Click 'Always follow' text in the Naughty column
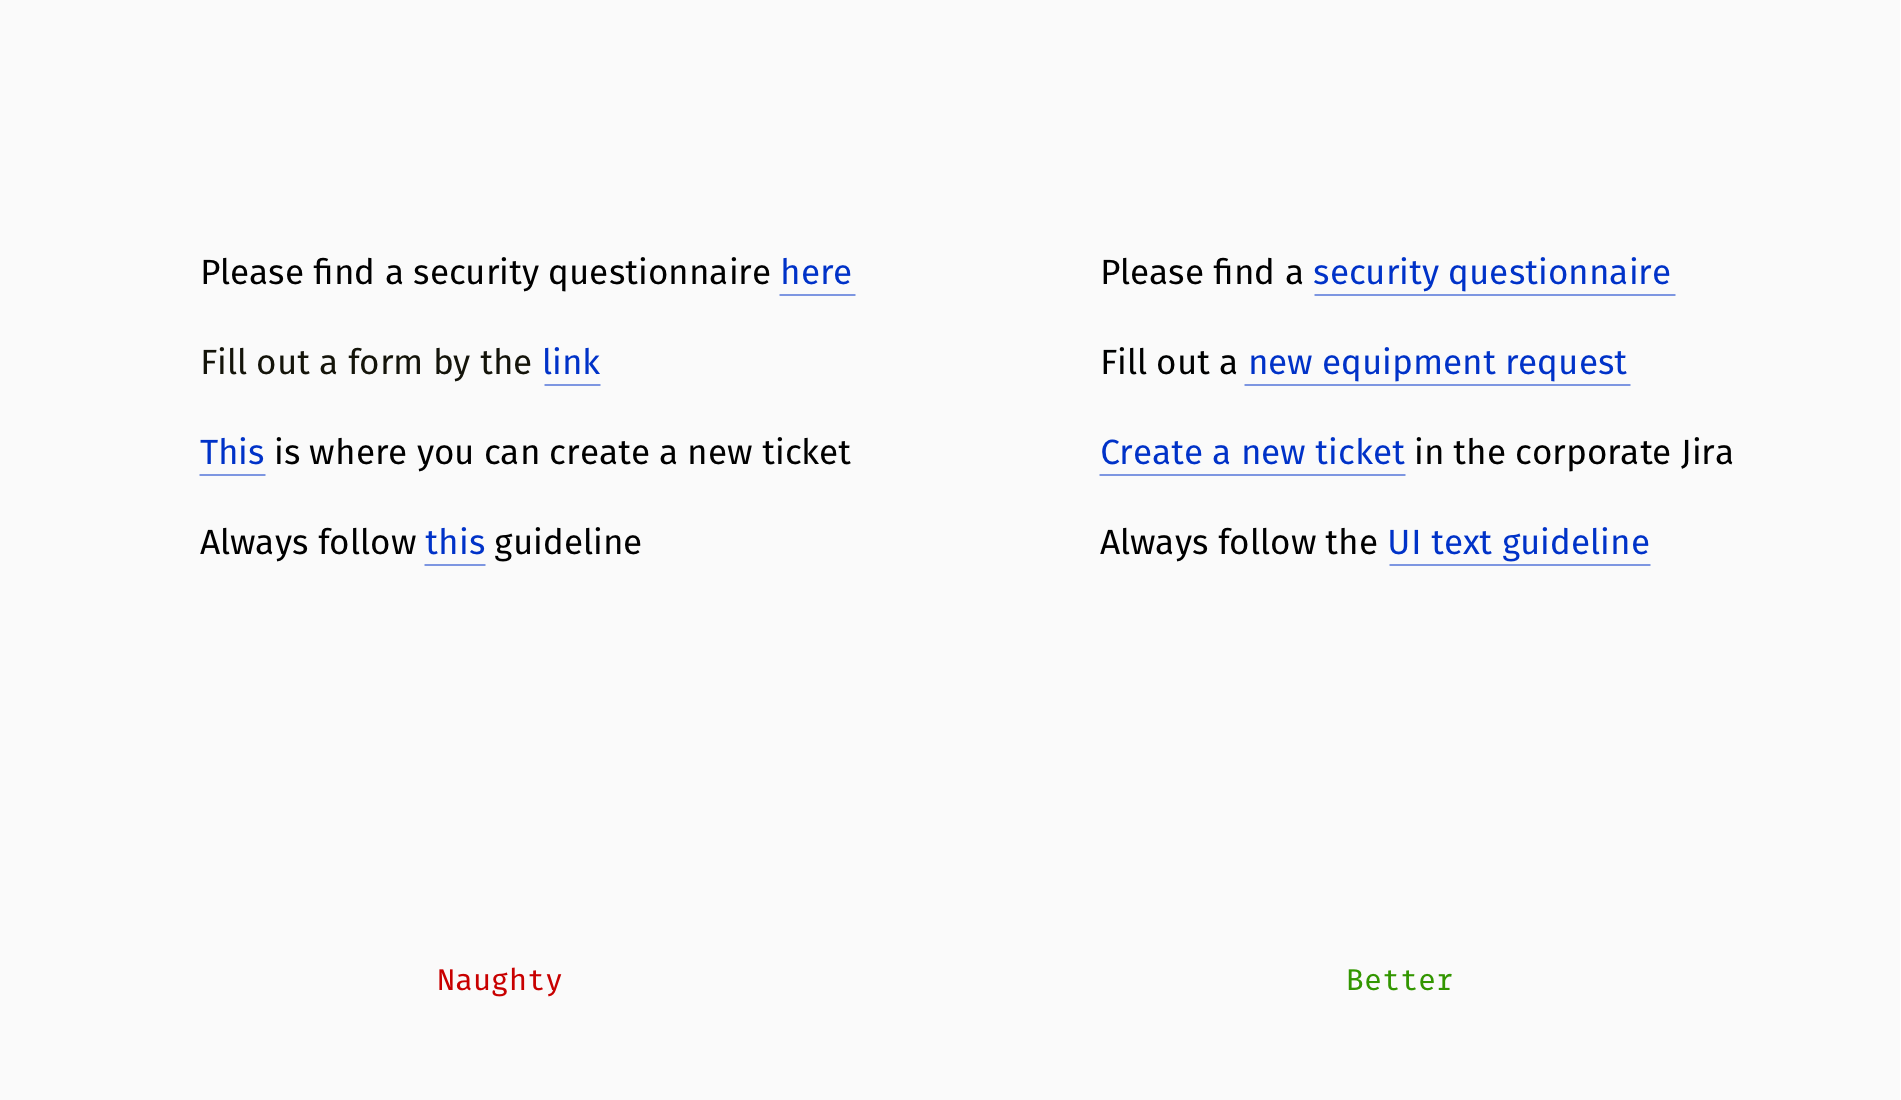 point(308,543)
